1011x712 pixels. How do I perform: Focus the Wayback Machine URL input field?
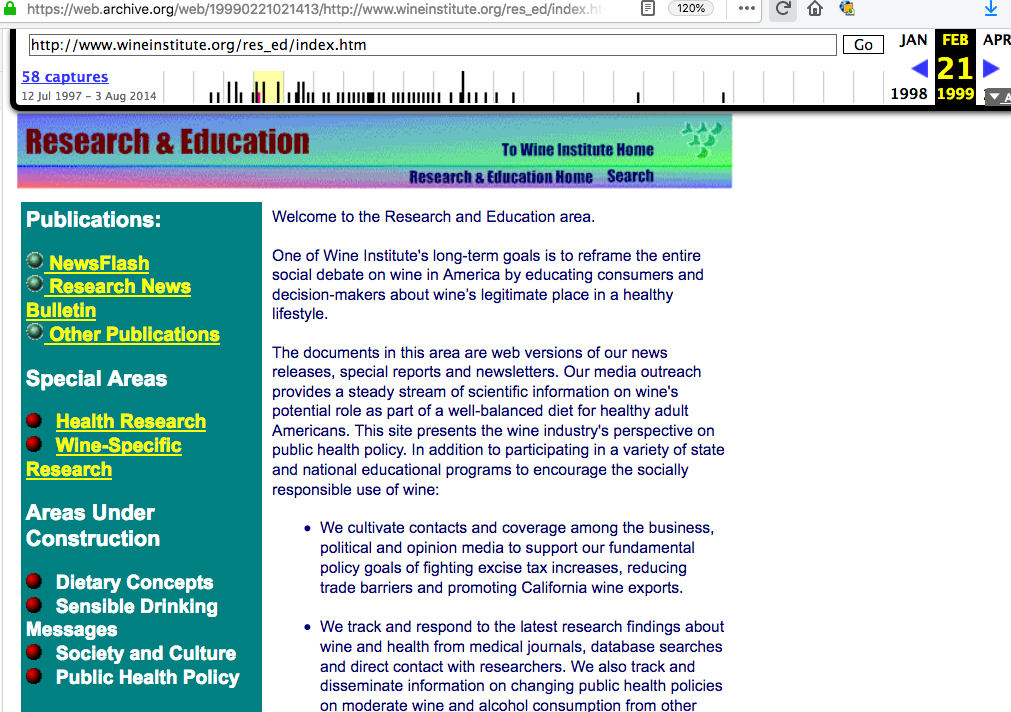(433, 44)
